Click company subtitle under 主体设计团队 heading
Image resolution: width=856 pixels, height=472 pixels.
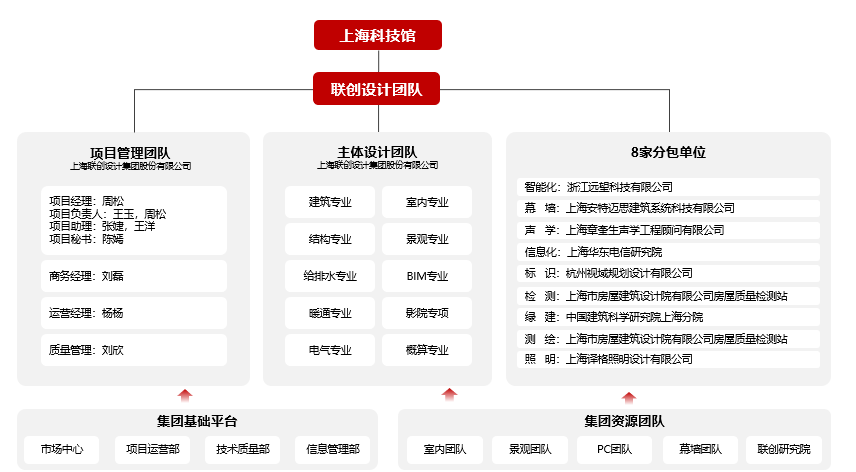[x=377, y=165]
